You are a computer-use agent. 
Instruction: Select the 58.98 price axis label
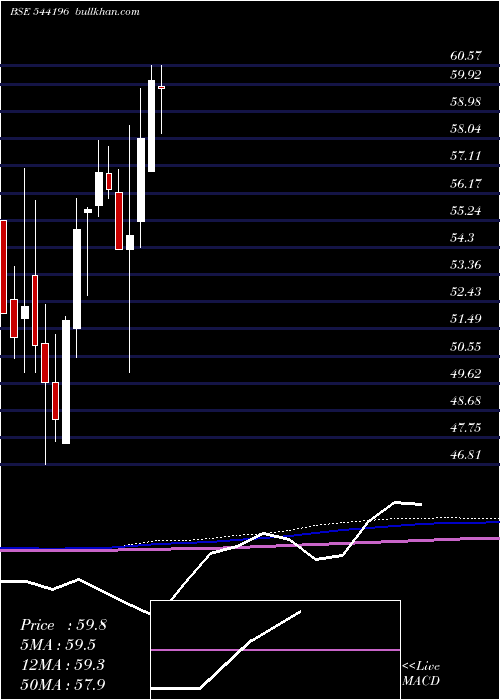pyautogui.click(x=466, y=102)
